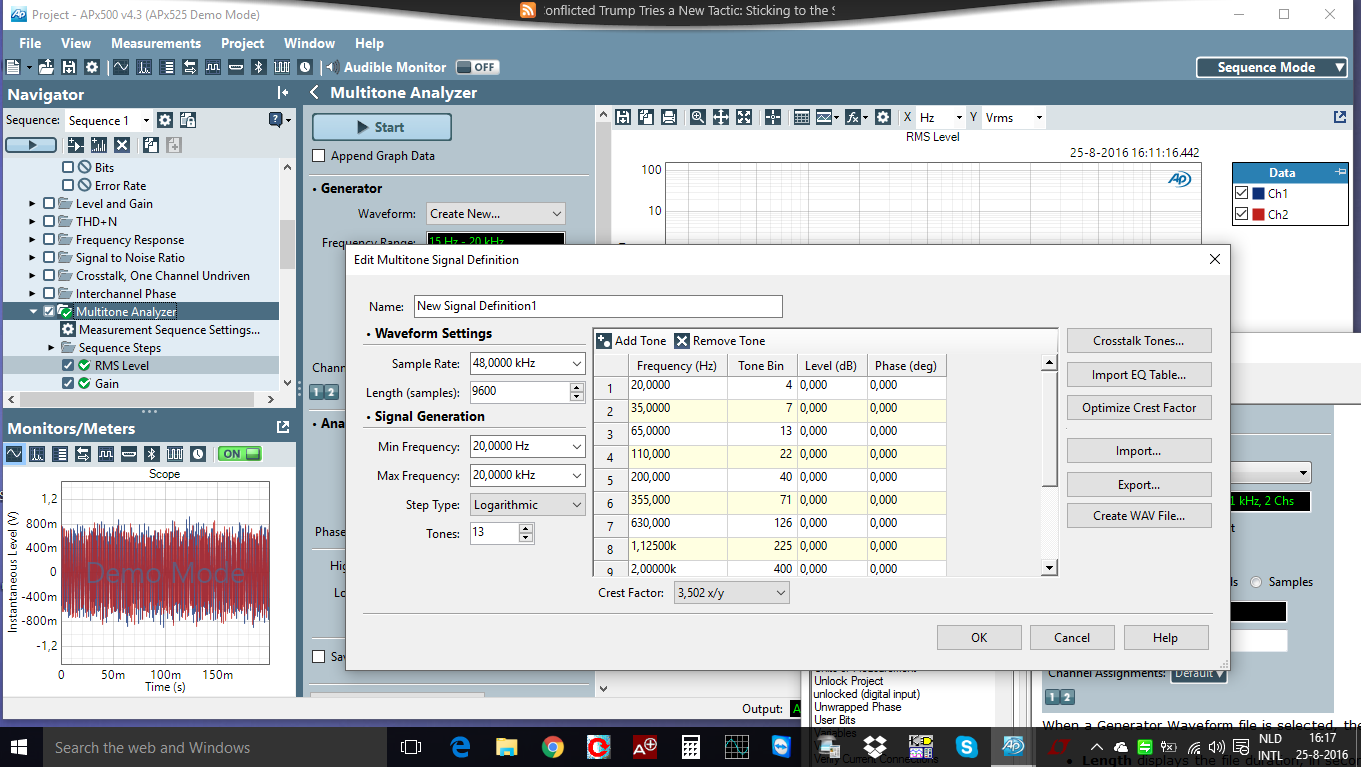This screenshot has width=1363, height=779.
Task: Open the File menu
Action: pyautogui.click(x=30, y=43)
